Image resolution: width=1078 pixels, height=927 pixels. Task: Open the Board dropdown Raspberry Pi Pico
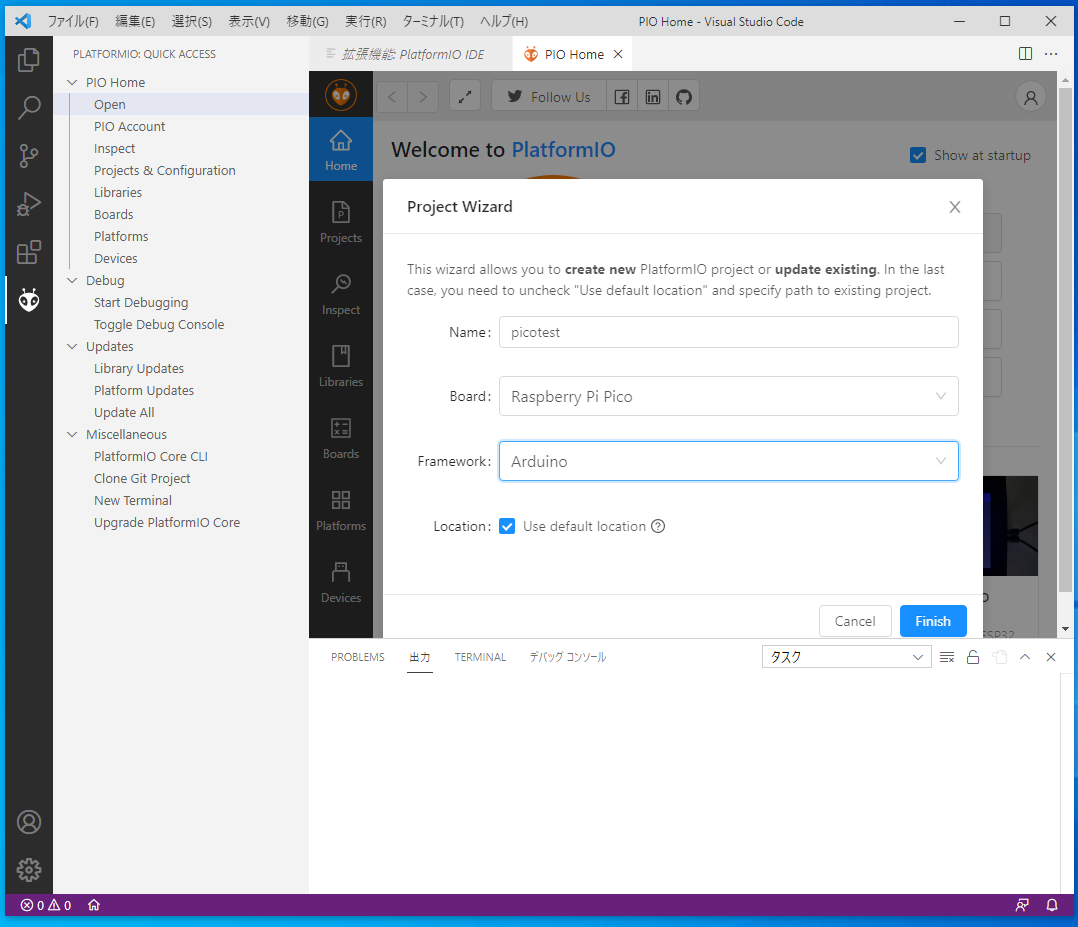click(728, 396)
